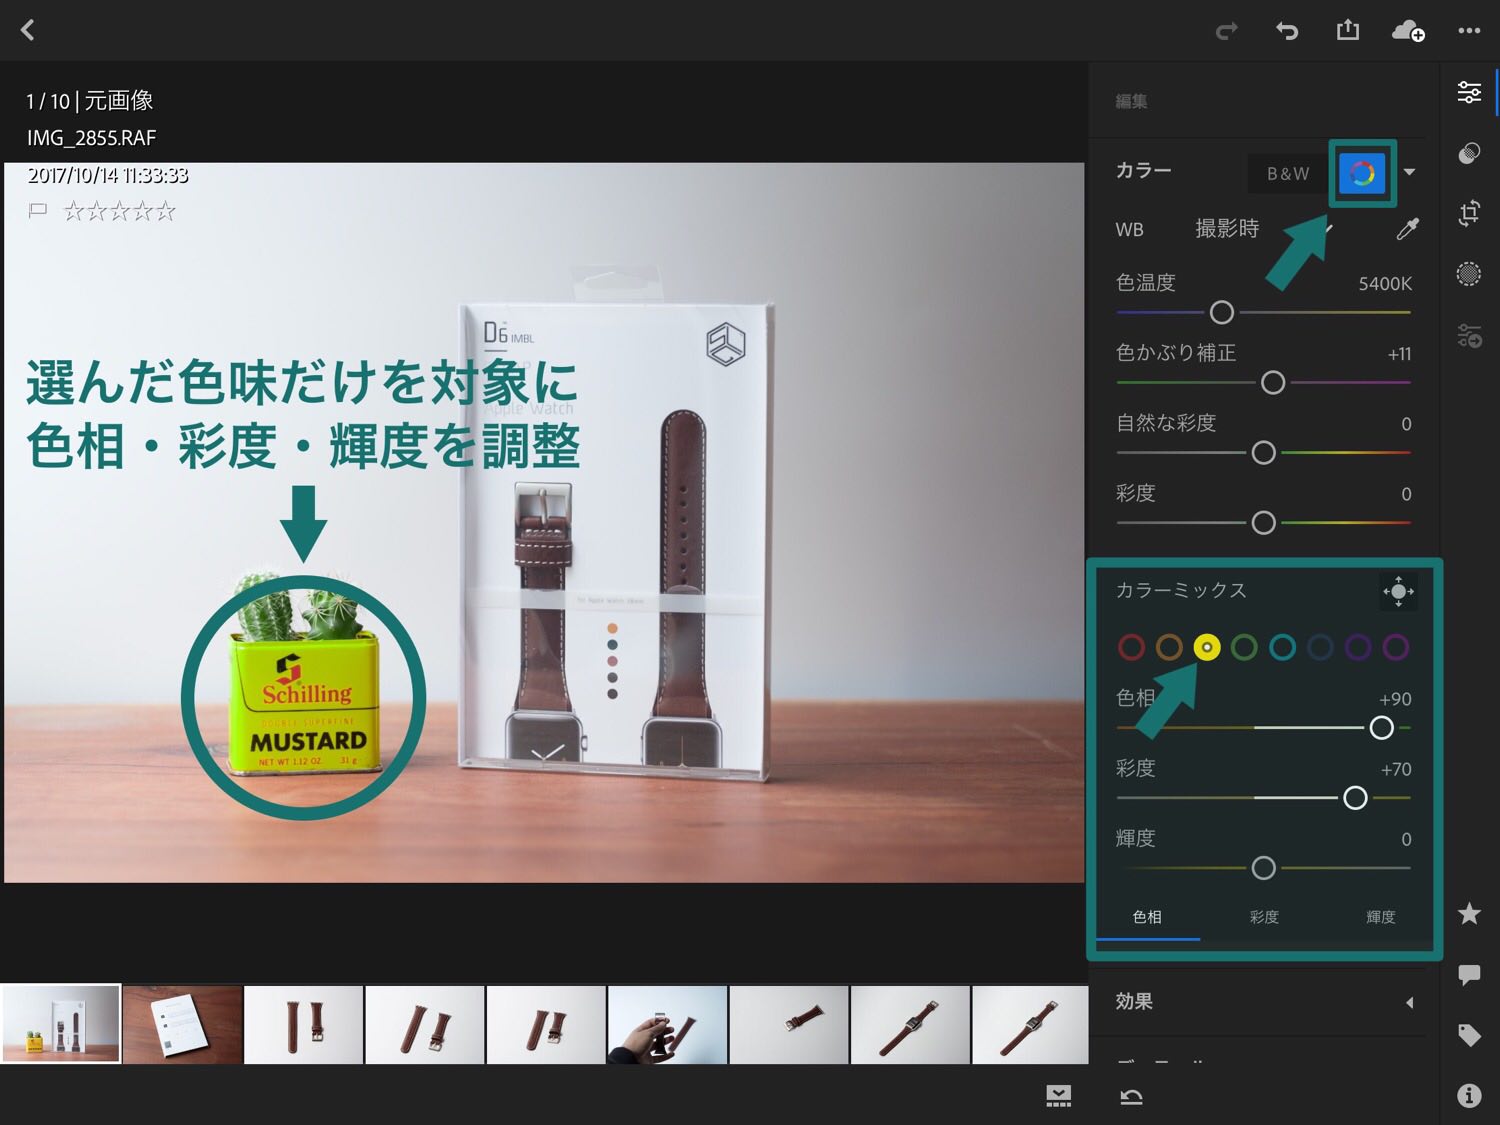Toggle the flag status for the photo

coord(38,211)
